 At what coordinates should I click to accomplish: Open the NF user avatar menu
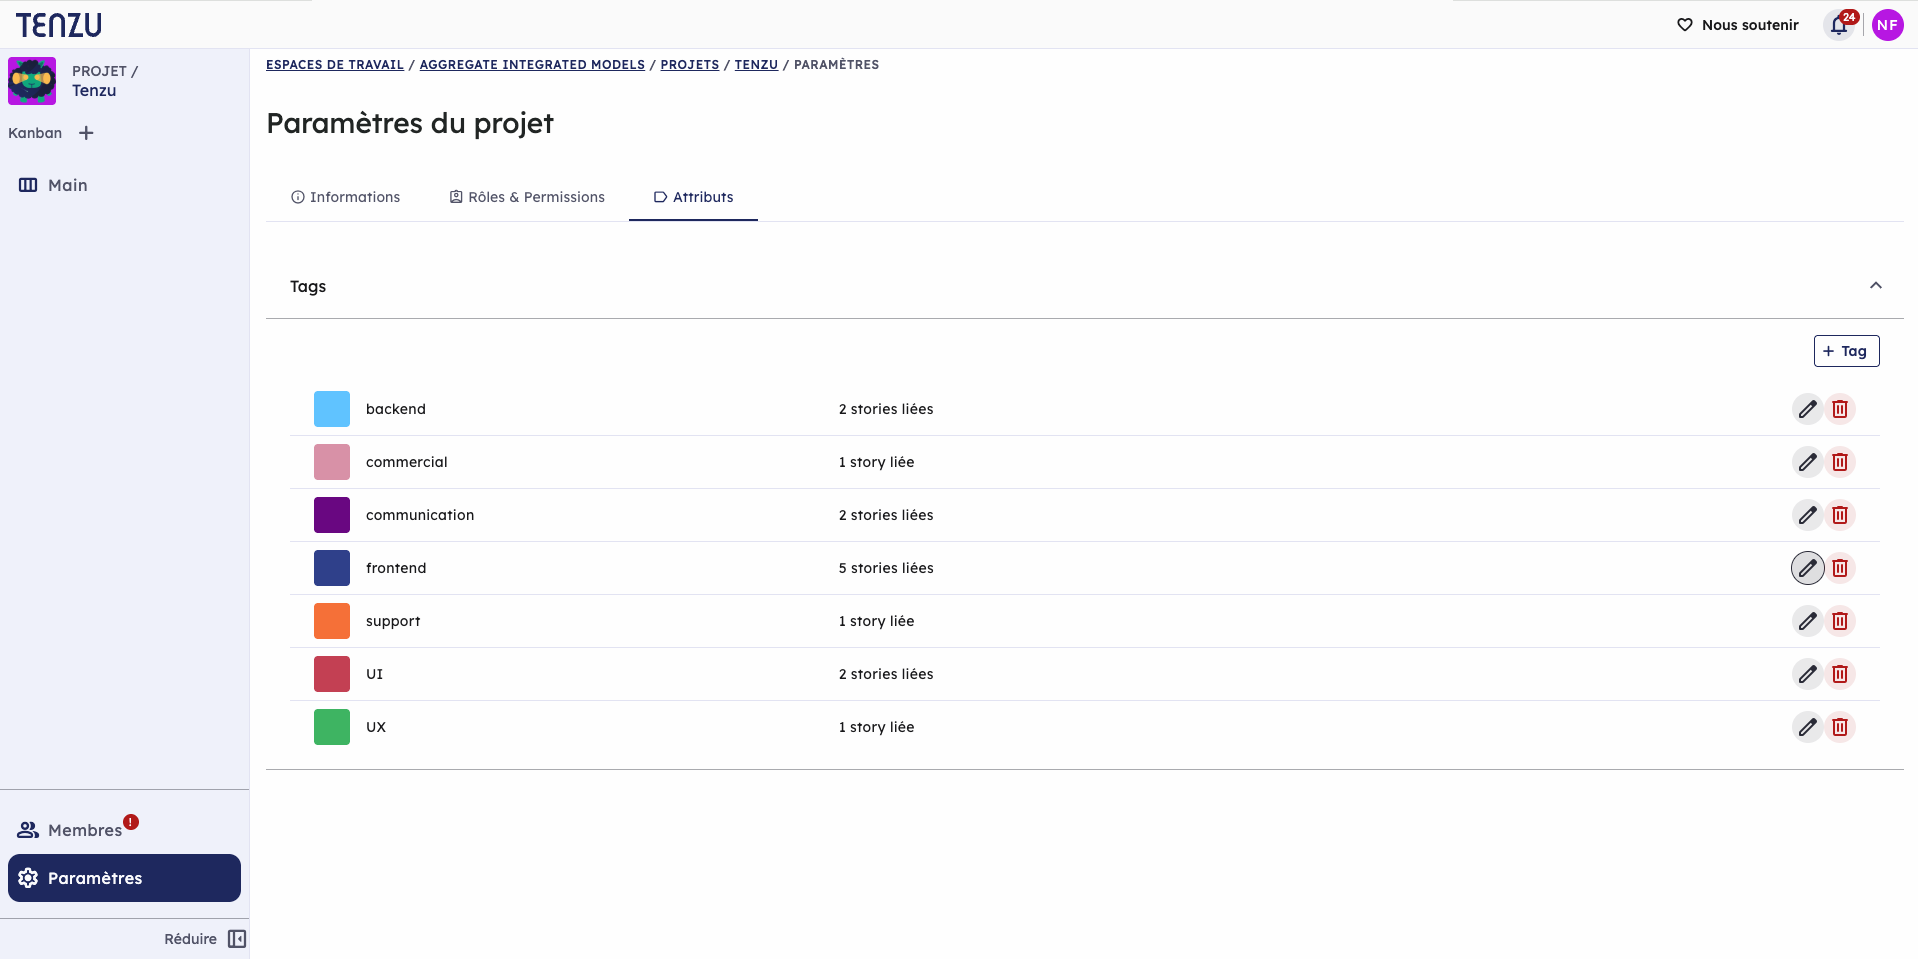click(1887, 25)
